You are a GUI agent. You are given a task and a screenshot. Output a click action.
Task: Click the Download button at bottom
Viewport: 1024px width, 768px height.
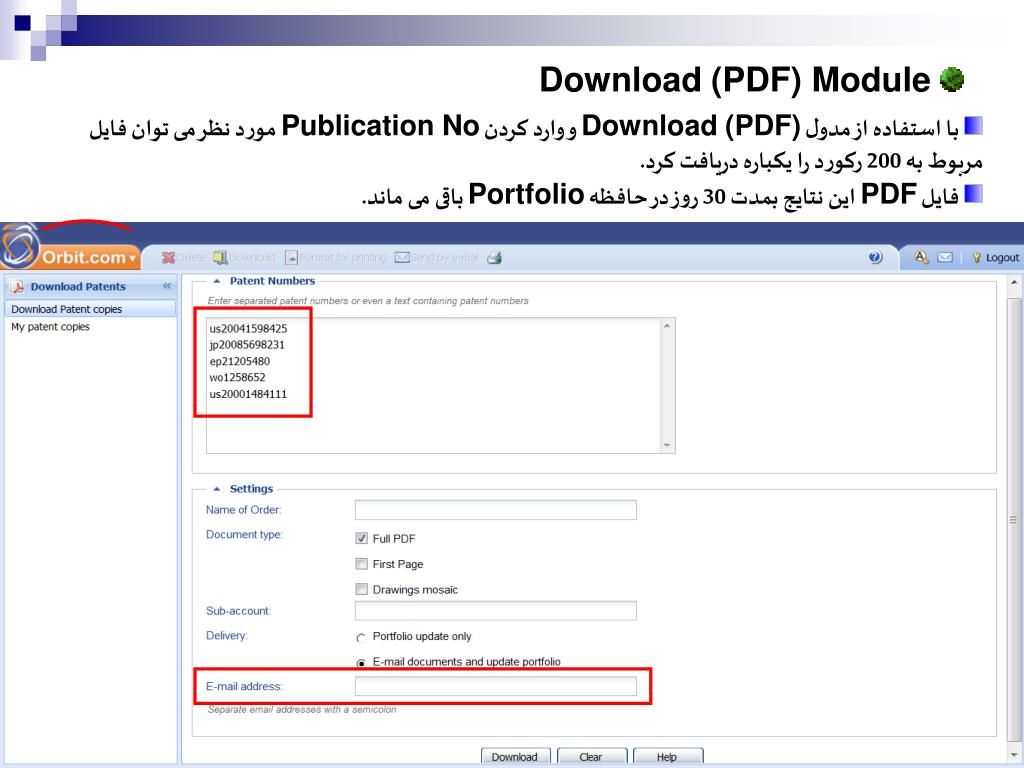point(515,756)
